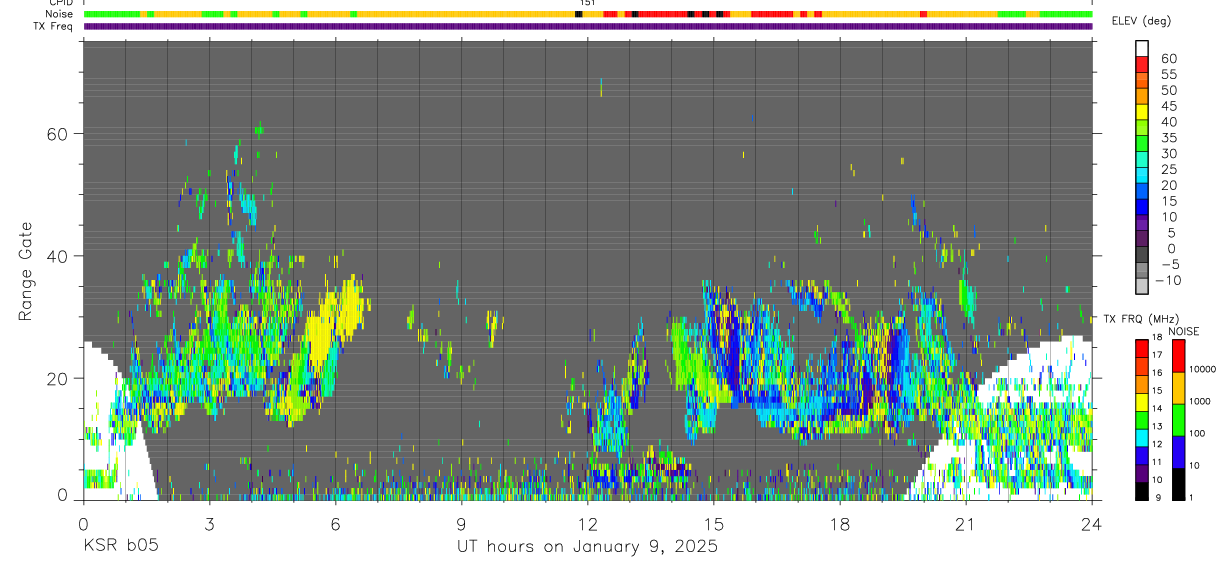The image size is (1228, 567).
Task: Click the 60 tick label on range gate axis
Action: click(x=60, y=133)
